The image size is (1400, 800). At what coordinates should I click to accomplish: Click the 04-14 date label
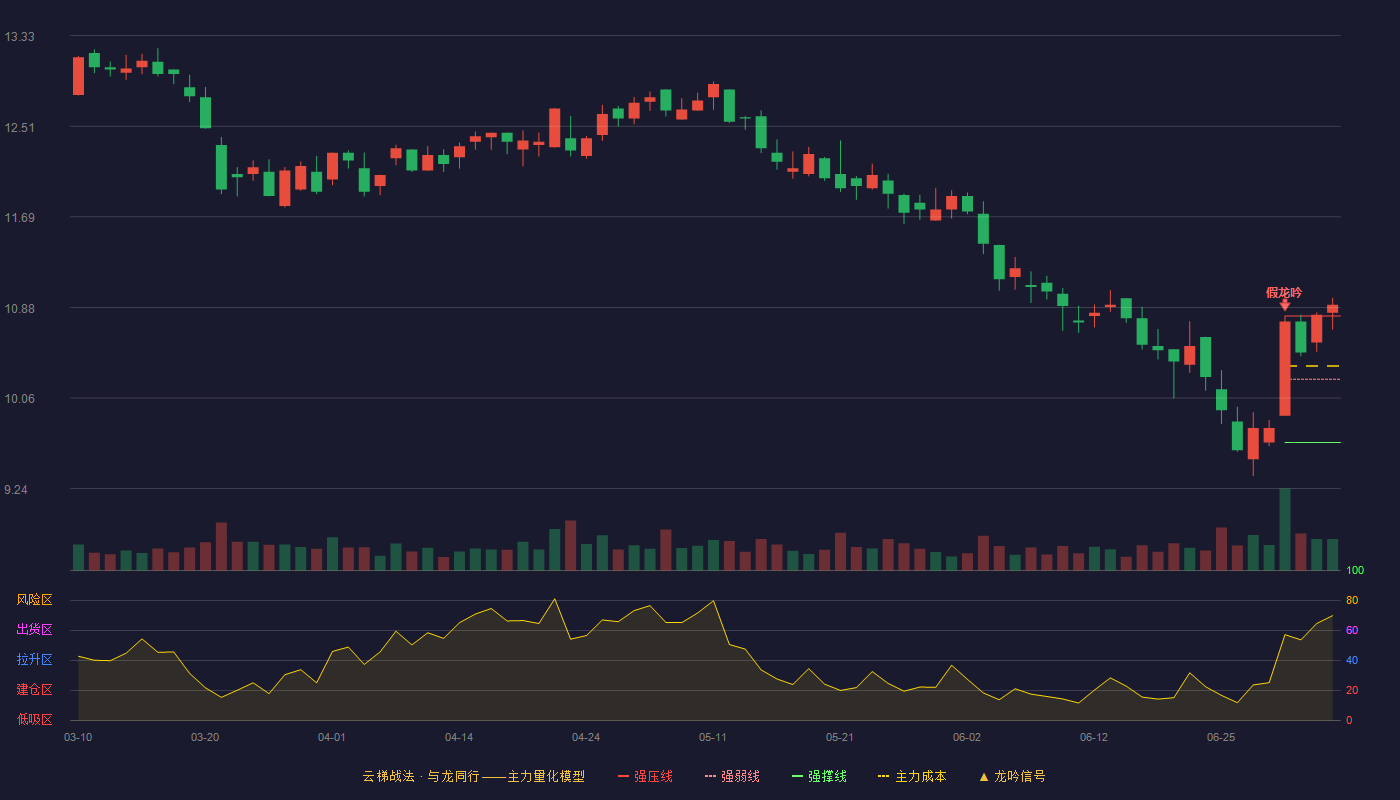click(x=459, y=737)
